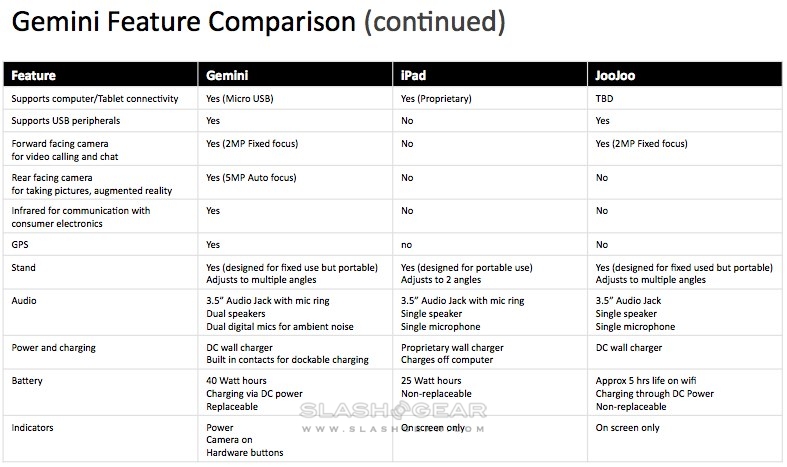Click the "Feature" column header
This screenshot has width=787, height=467.
pos(34,75)
